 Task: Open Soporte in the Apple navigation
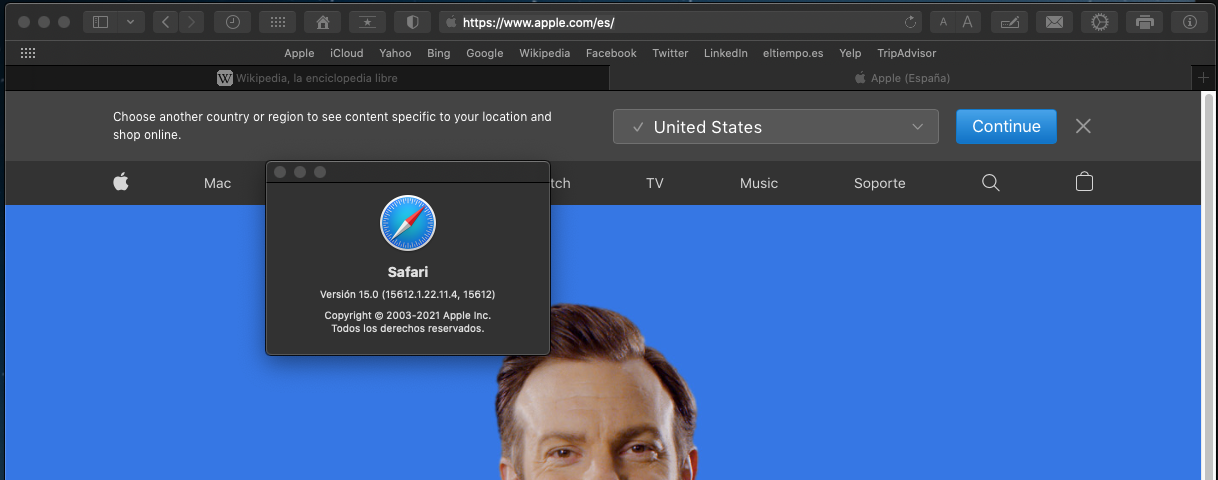pos(880,183)
